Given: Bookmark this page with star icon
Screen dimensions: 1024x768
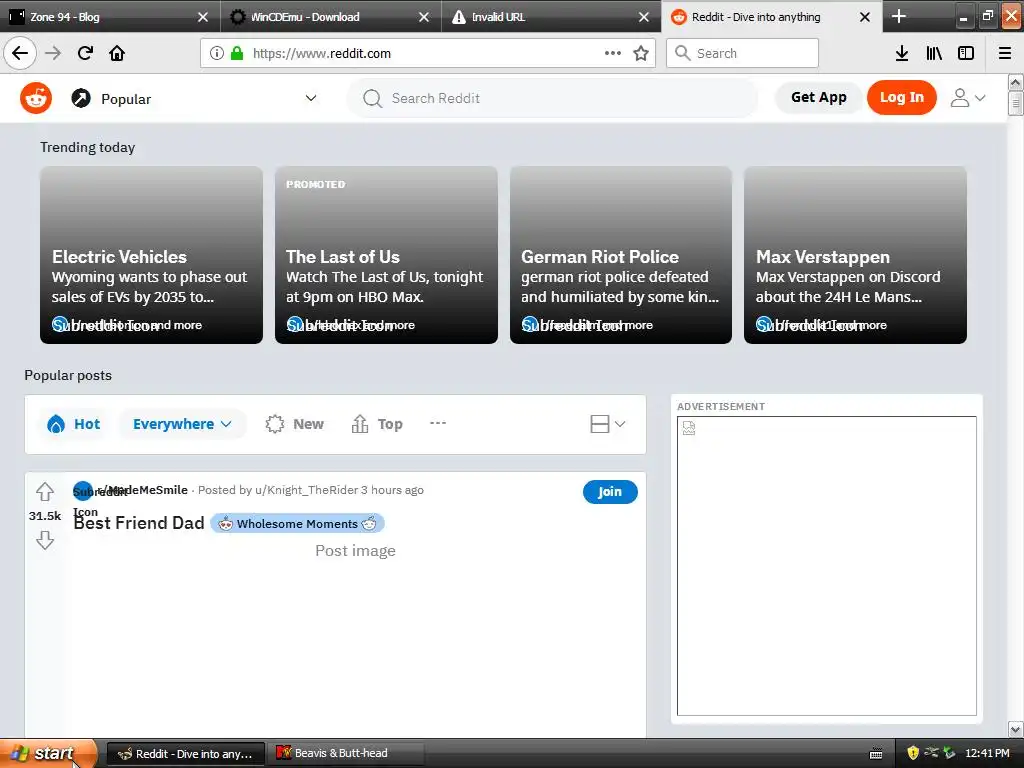Looking at the screenshot, I should point(641,53).
